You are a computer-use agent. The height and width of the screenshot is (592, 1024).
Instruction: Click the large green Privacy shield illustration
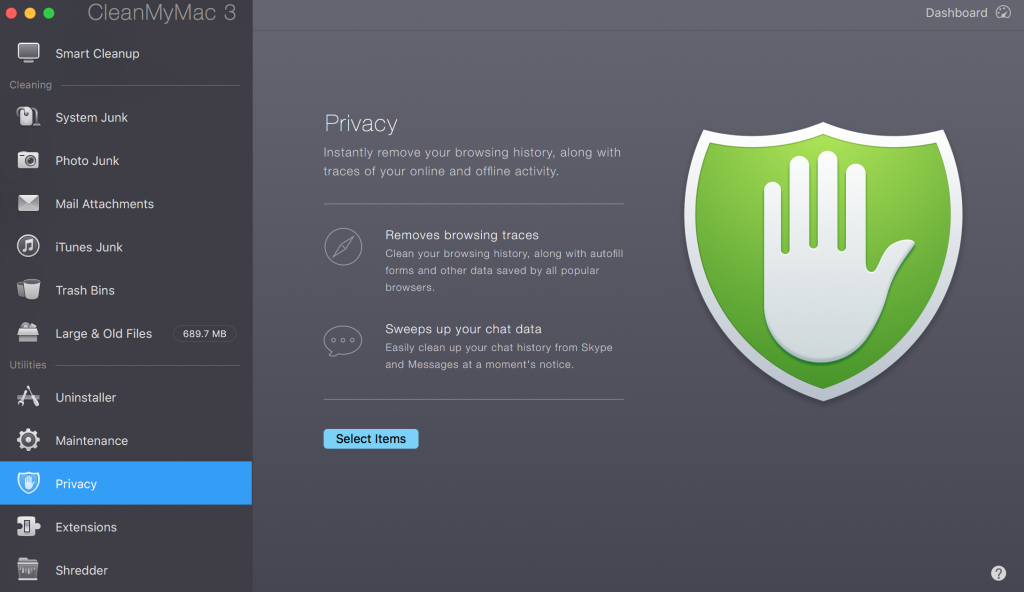click(x=823, y=260)
